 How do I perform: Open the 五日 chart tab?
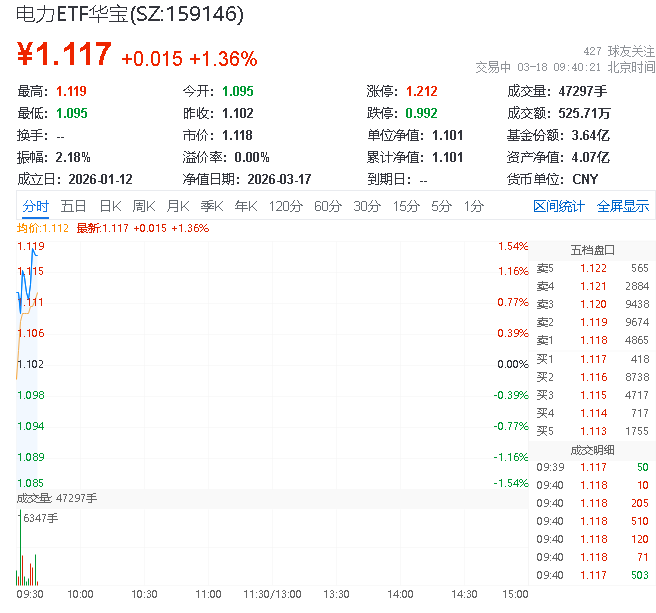pos(73,206)
